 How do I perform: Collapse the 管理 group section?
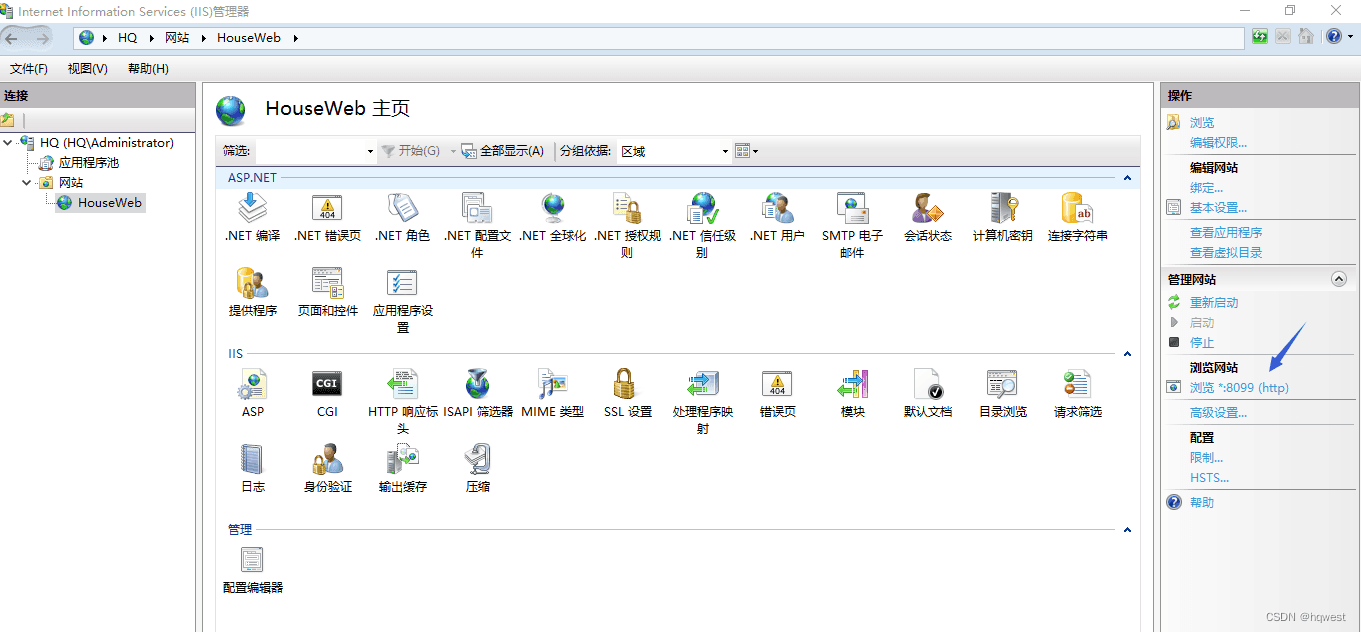(x=1127, y=530)
